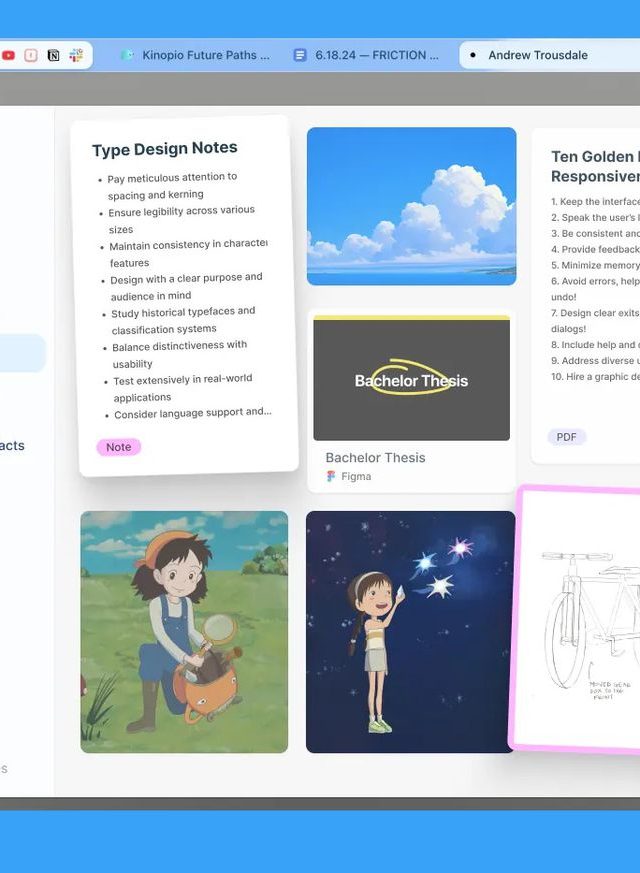Image resolution: width=640 pixels, height=873 pixels.
Task: Click the YouTube pinned tab icon
Action: (9, 55)
